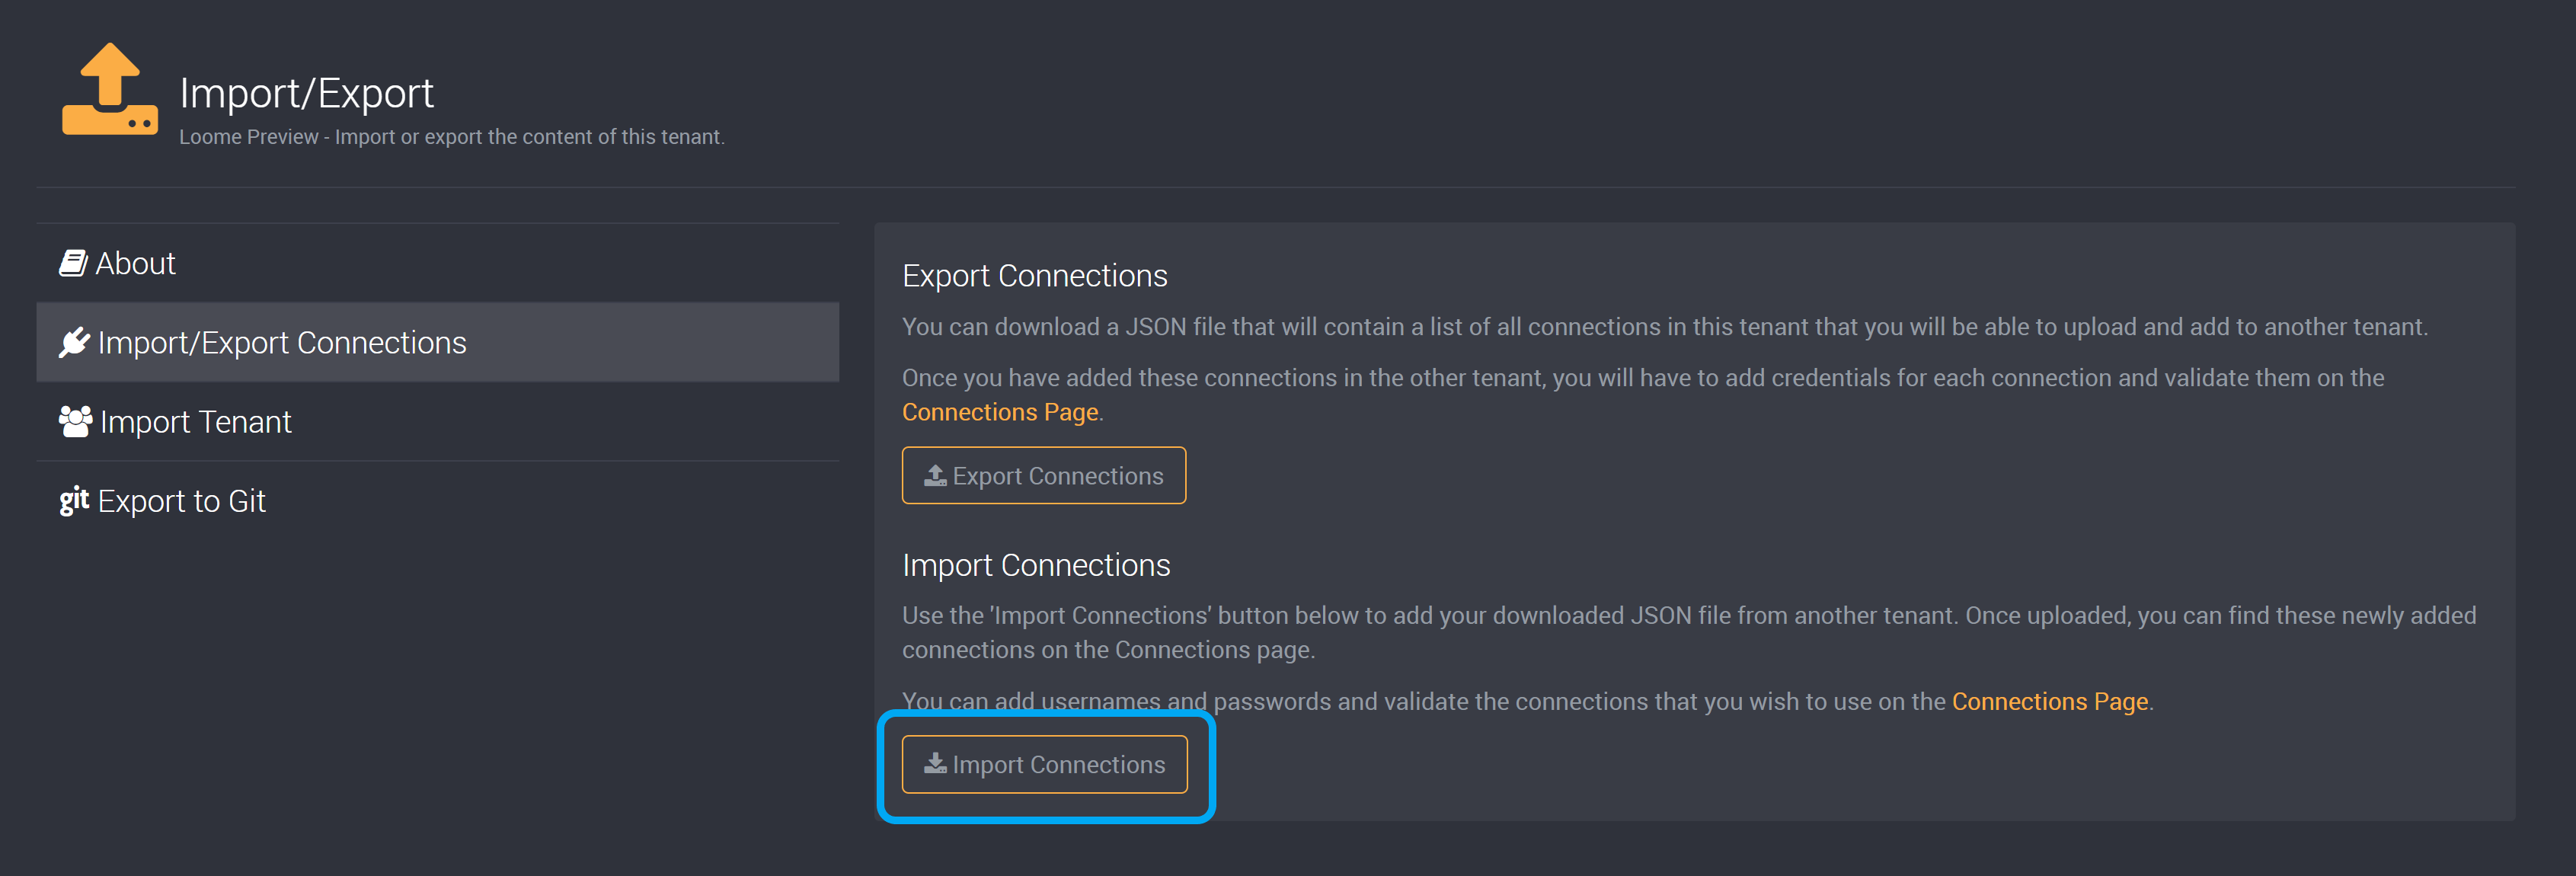Go to Export to Git section

pyautogui.click(x=438, y=500)
